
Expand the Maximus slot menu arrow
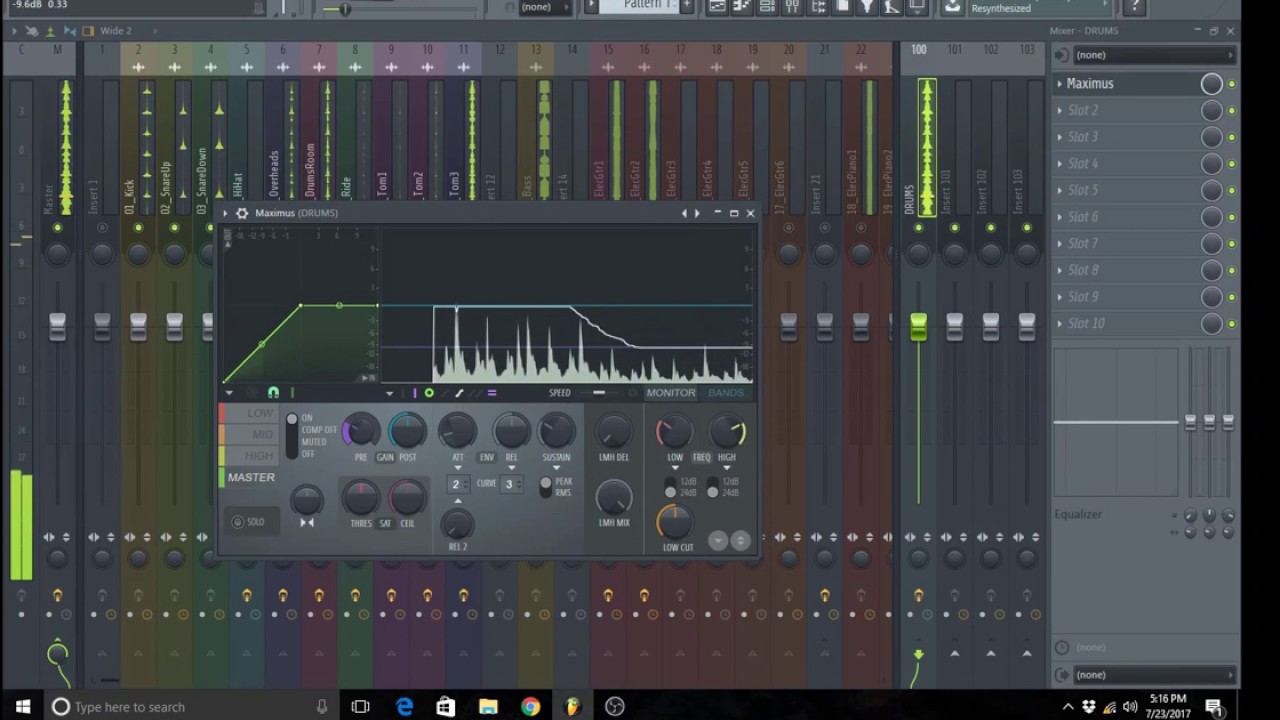1060,84
